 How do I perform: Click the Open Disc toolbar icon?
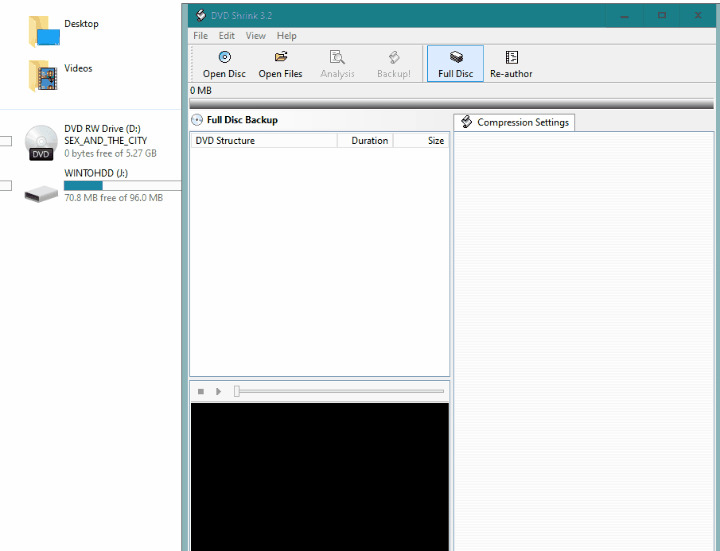[224, 58]
